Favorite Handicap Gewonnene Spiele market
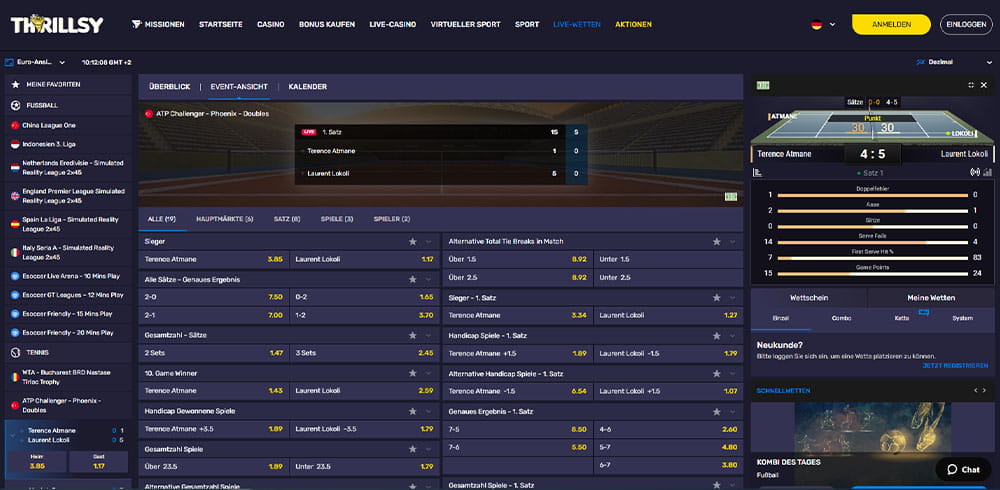Image resolution: width=1000 pixels, height=490 pixels. (413, 412)
